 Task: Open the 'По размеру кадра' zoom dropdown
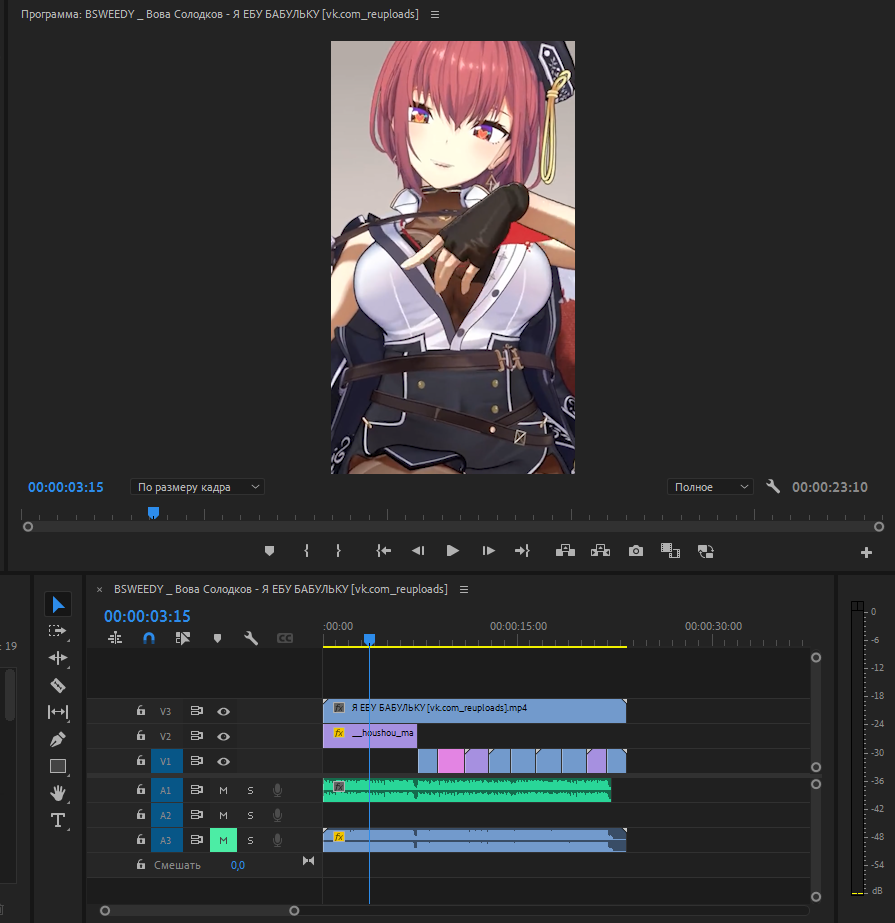point(197,487)
